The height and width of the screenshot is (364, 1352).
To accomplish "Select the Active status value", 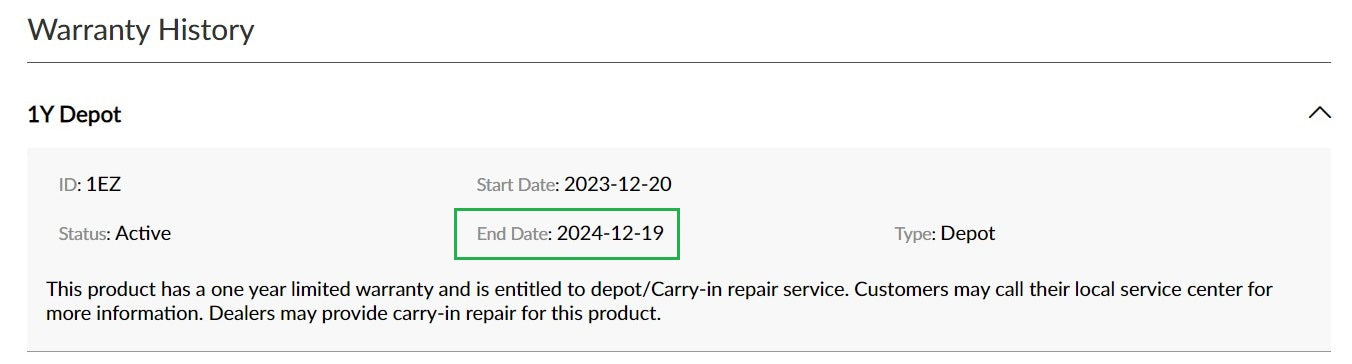I will click(143, 233).
